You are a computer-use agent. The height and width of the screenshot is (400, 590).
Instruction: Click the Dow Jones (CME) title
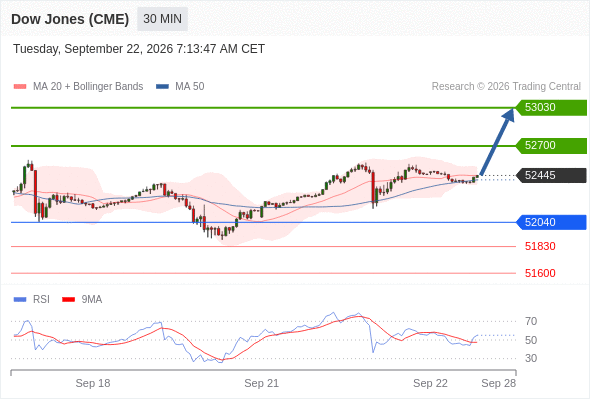[x=70, y=19]
